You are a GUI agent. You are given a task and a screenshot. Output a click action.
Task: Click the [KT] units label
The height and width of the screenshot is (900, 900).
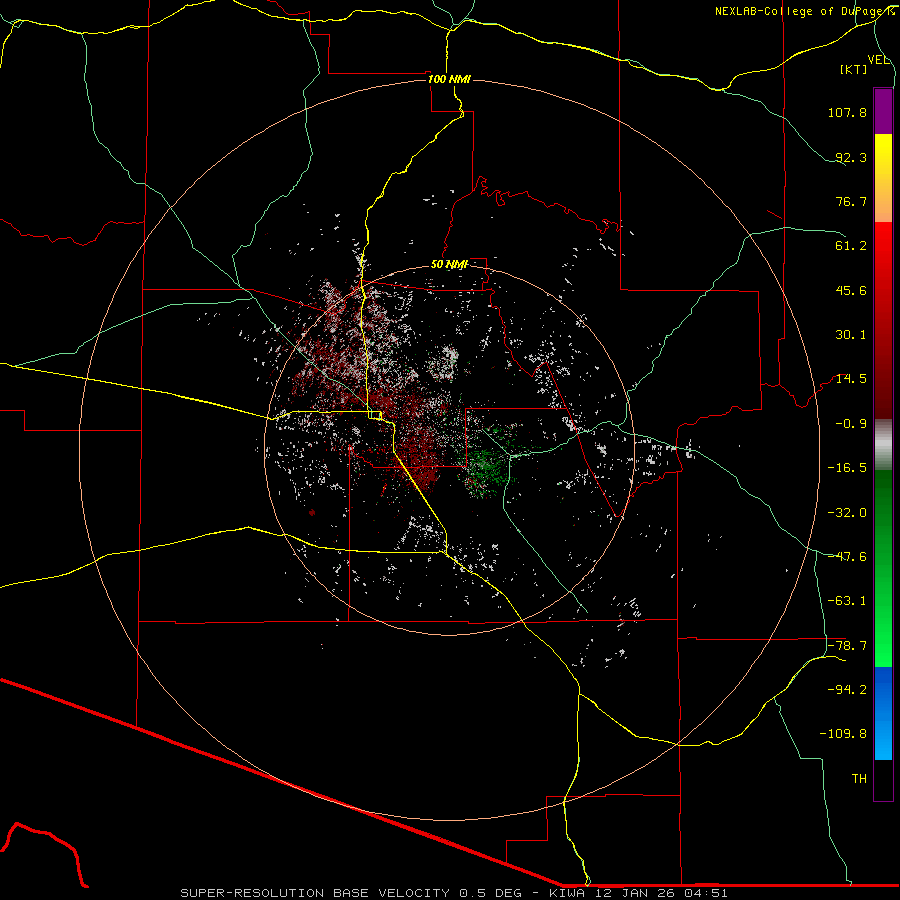click(x=854, y=69)
